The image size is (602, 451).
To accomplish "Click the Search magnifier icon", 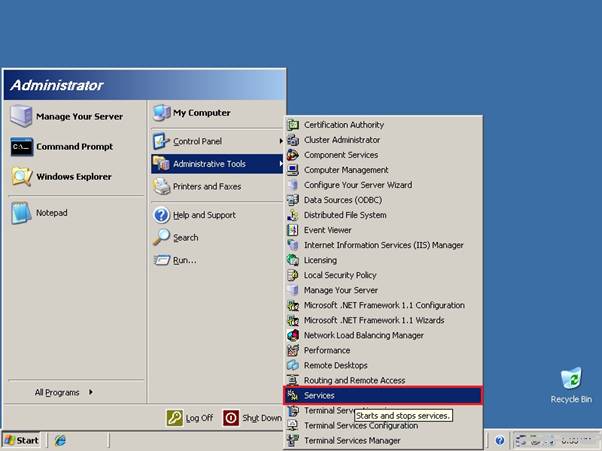I will click(x=161, y=237).
